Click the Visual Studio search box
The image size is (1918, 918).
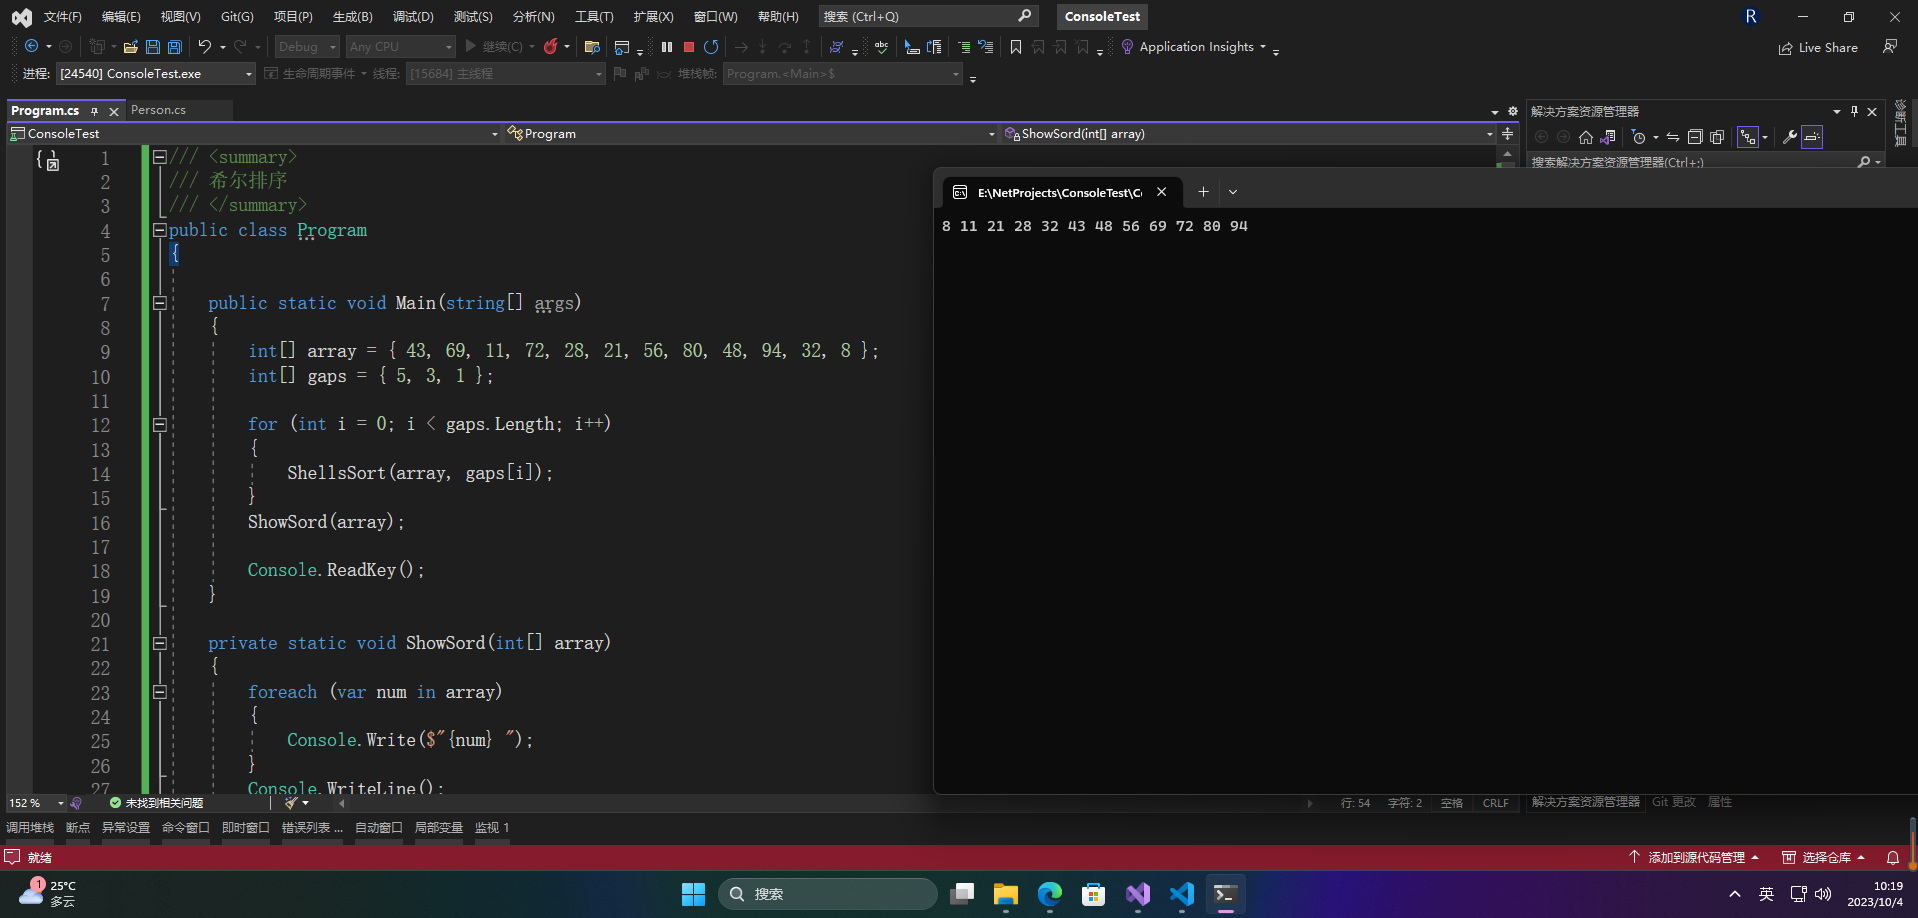928,16
